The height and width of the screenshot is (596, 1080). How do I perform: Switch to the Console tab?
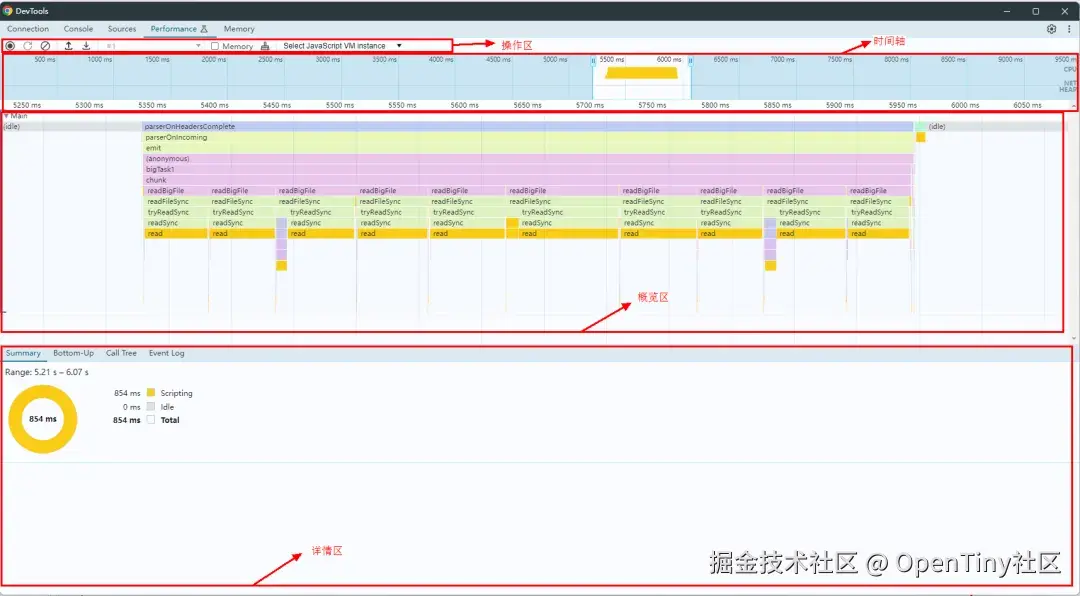[79, 29]
